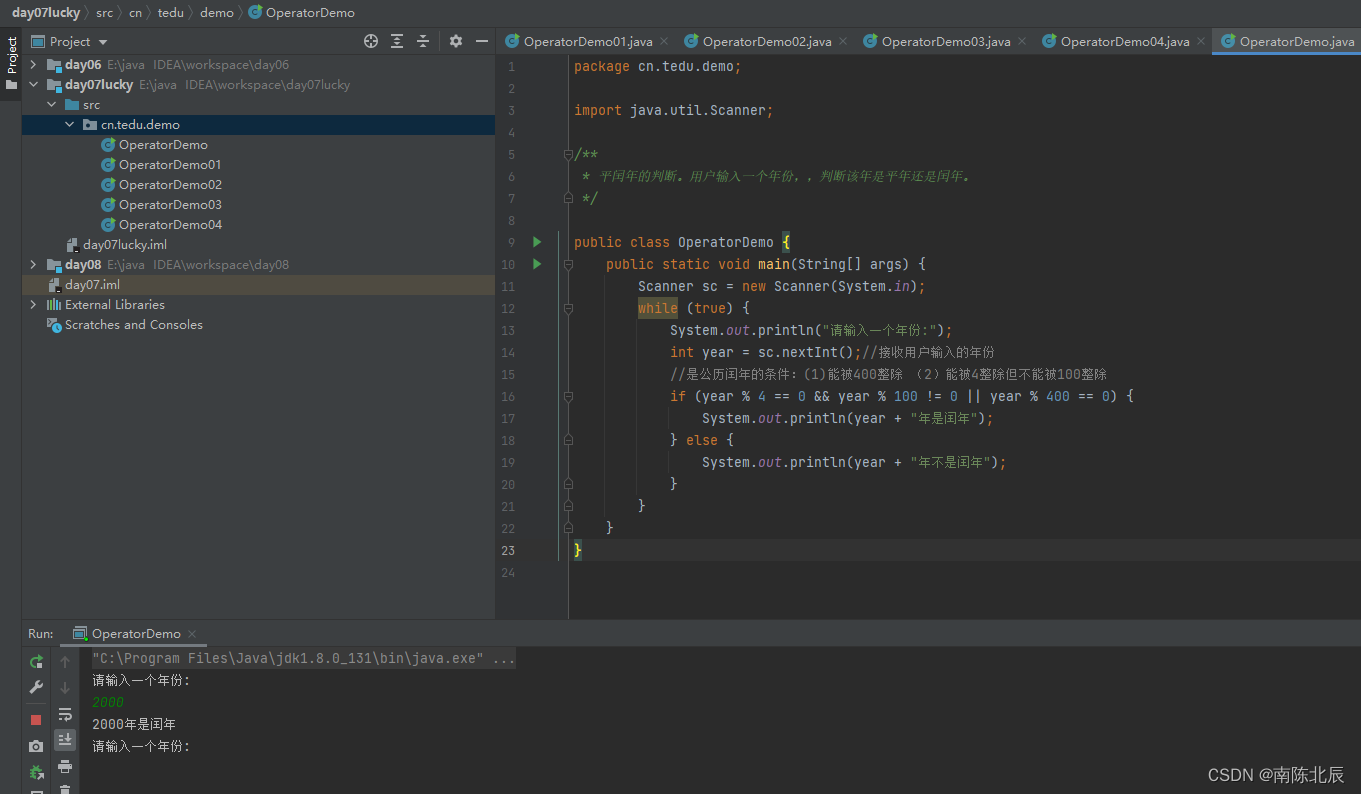The height and width of the screenshot is (794, 1361).
Task: Open Project panel gear settings
Action: [456, 41]
